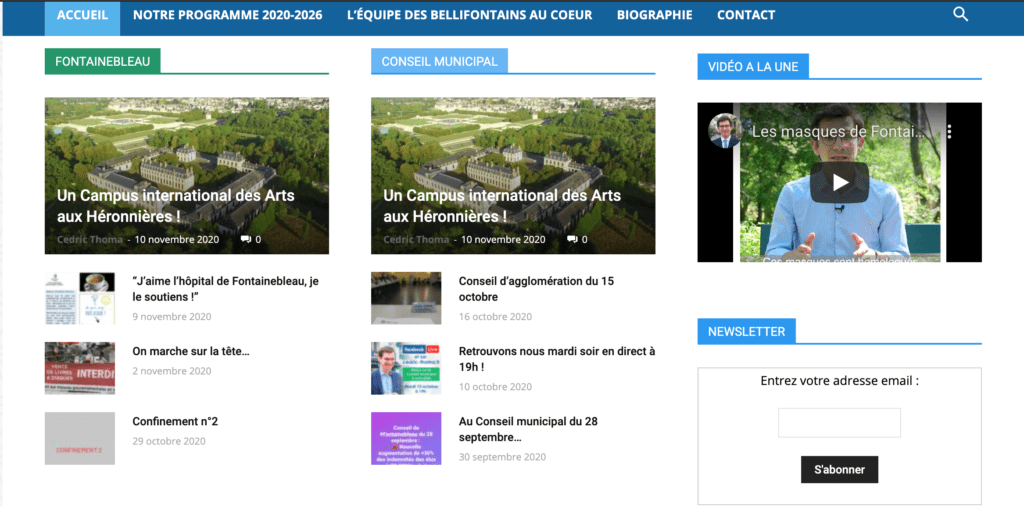This screenshot has height=506, width=1024.
Task: Open Campus international article title in Conseil Municipal column
Action: (x=502, y=205)
